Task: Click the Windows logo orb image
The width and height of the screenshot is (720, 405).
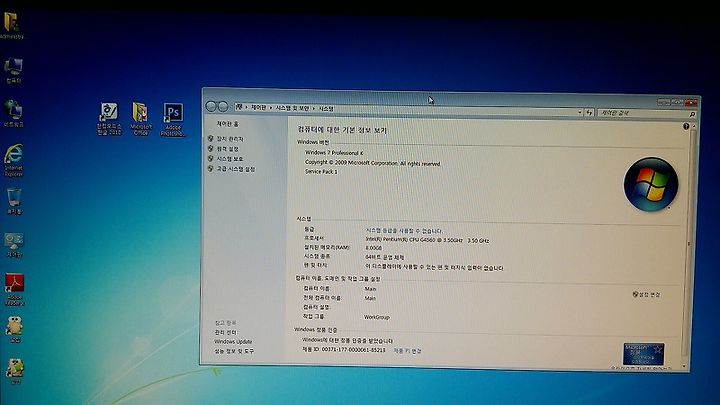Action: pos(651,184)
